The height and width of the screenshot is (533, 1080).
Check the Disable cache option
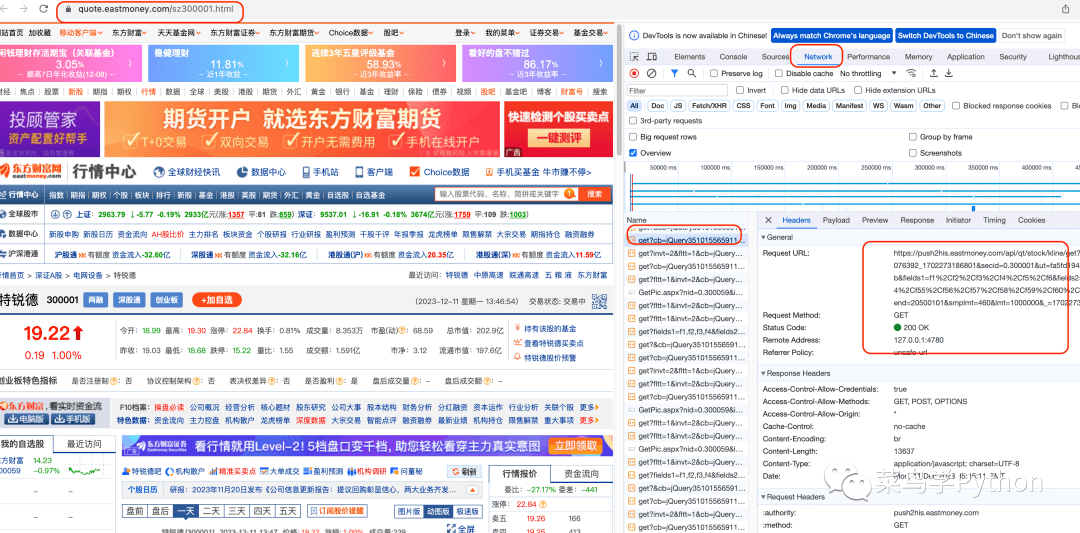coord(780,73)
